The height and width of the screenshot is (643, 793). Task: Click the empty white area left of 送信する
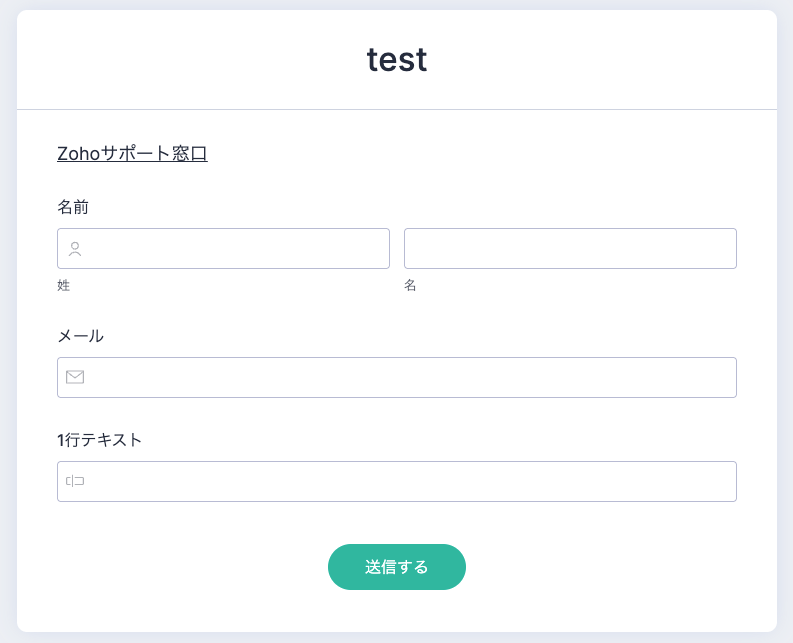180,567
